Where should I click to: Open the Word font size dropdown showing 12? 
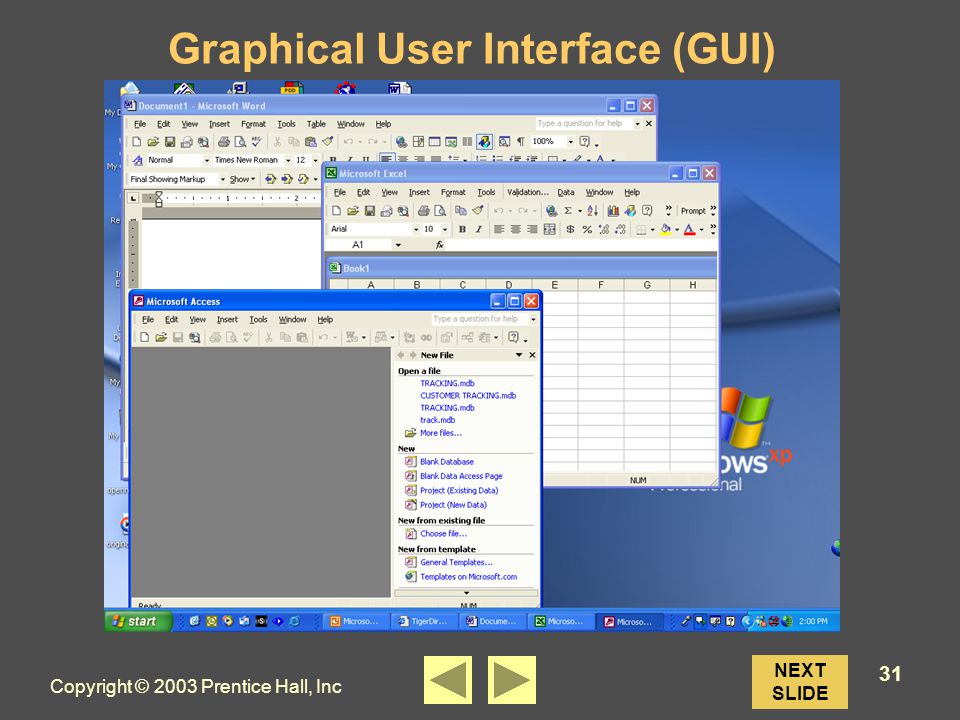pos(315,160)
